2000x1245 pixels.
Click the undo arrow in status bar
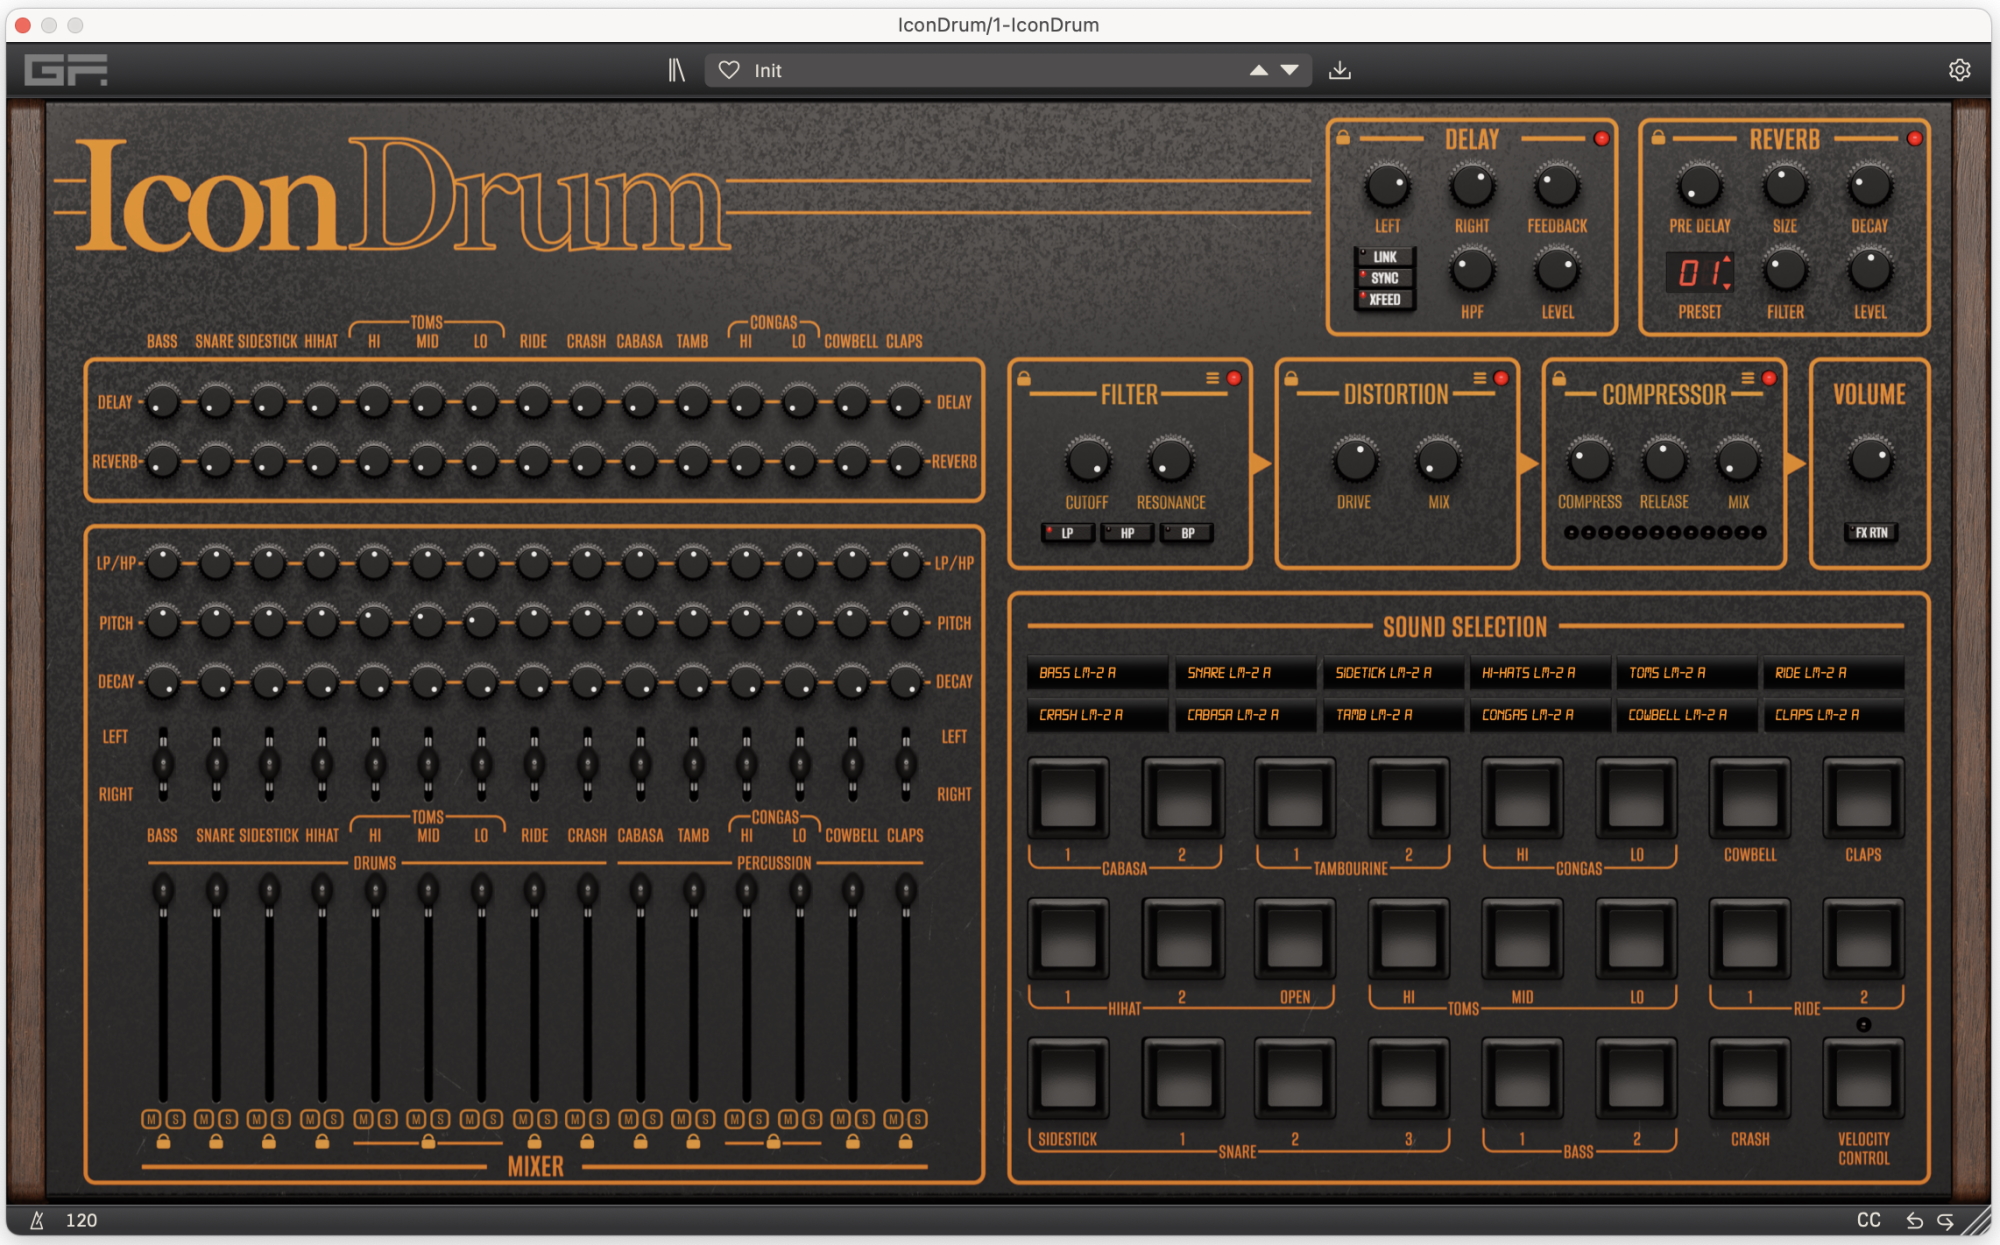[1914, 1220]
